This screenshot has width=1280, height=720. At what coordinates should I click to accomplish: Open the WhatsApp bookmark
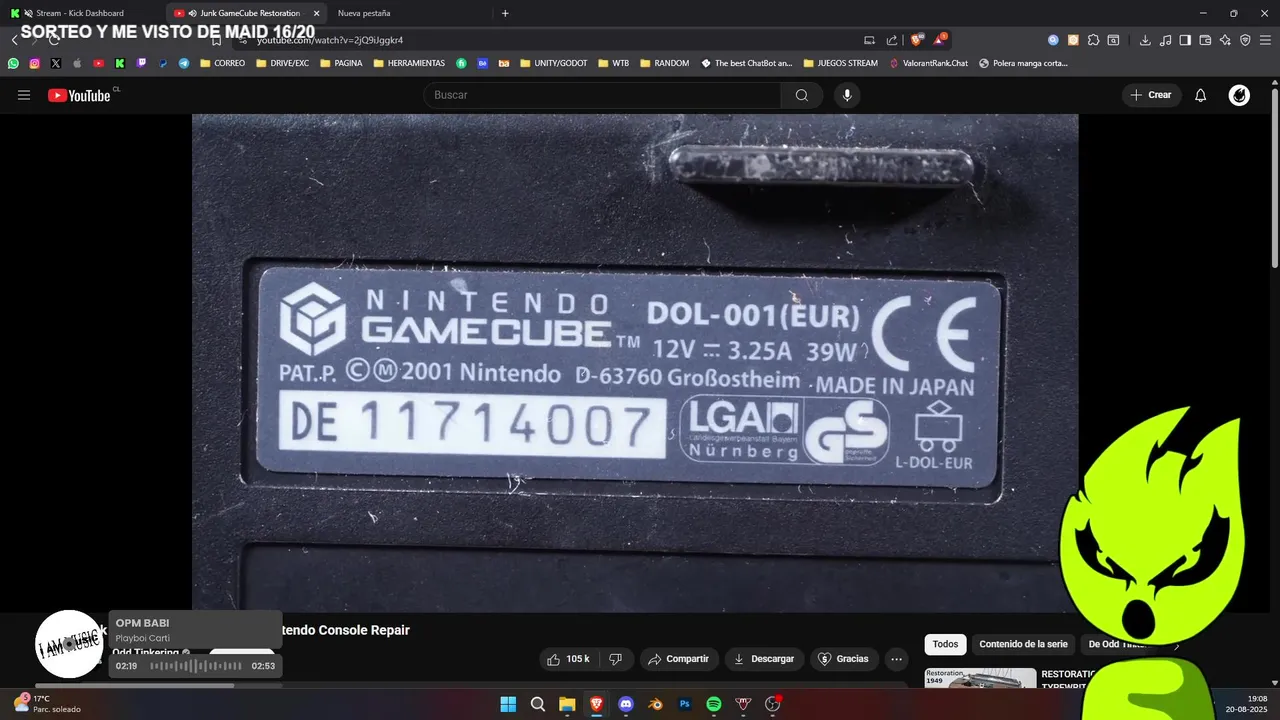pyautogui.click(x=13, y=63)
